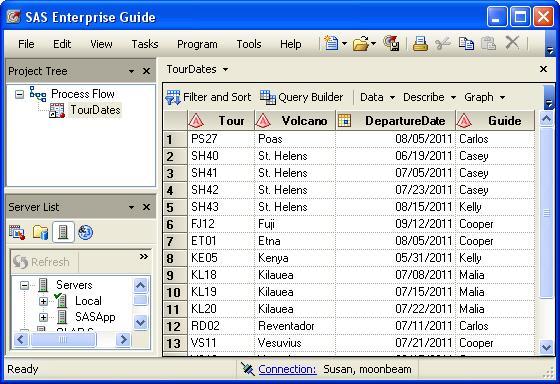Close the Server List pane
Viewport: 560px width, 384px height.
click(146, 207)
